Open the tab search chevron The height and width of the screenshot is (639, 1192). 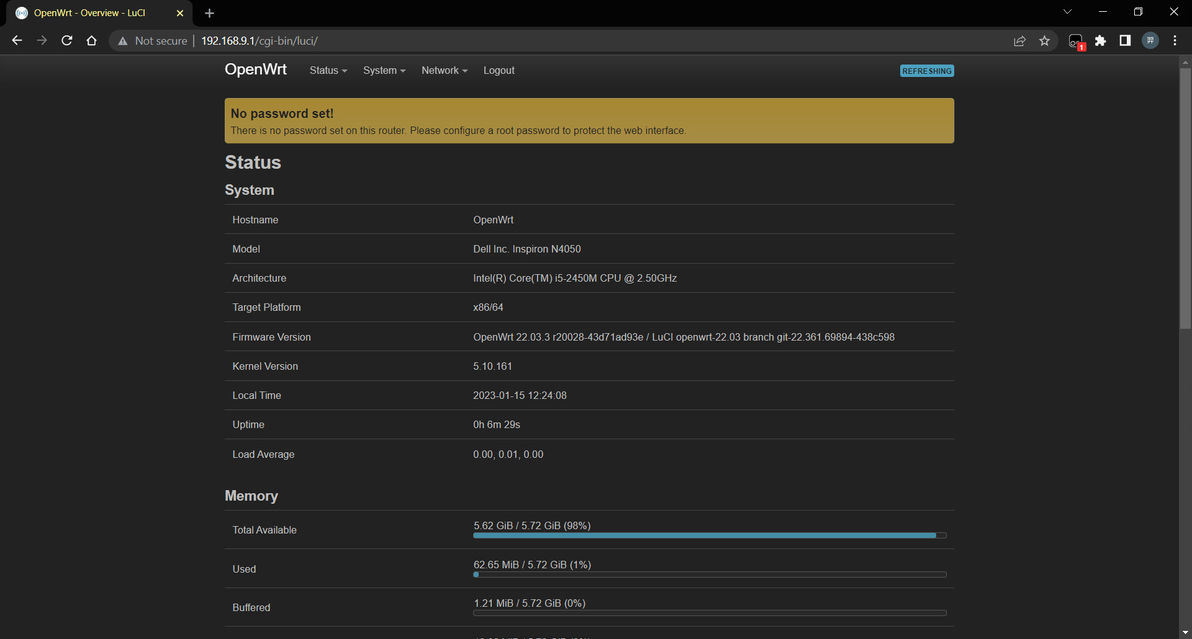[1067, 12]
